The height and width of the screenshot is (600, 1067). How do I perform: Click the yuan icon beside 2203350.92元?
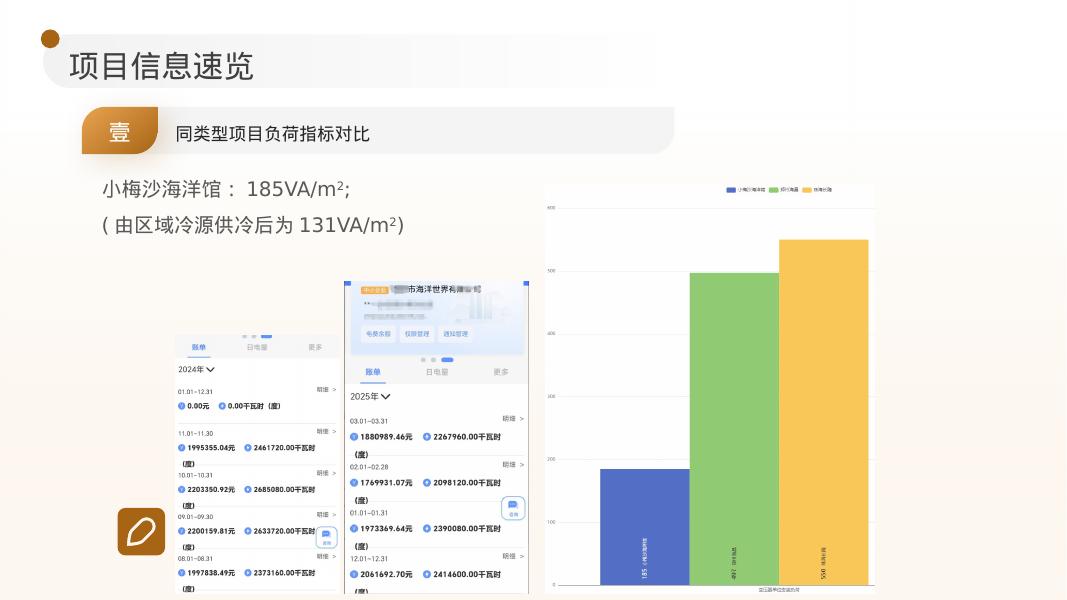[x=182, y=489]
